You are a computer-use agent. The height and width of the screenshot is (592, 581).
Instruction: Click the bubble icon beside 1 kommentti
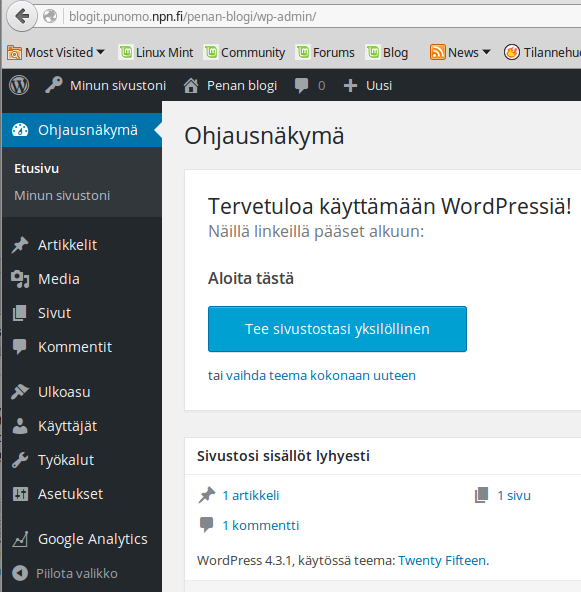point(206,525)
